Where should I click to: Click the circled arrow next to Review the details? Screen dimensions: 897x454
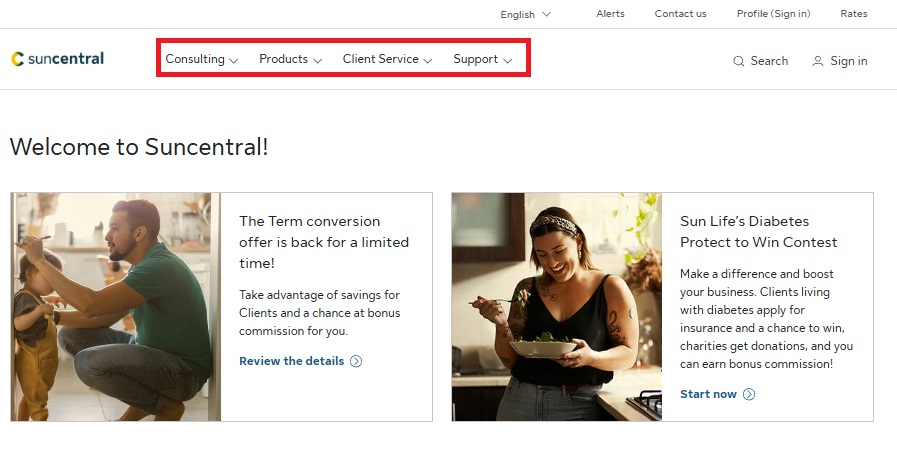pyautogui.click(x=356, y=361)
